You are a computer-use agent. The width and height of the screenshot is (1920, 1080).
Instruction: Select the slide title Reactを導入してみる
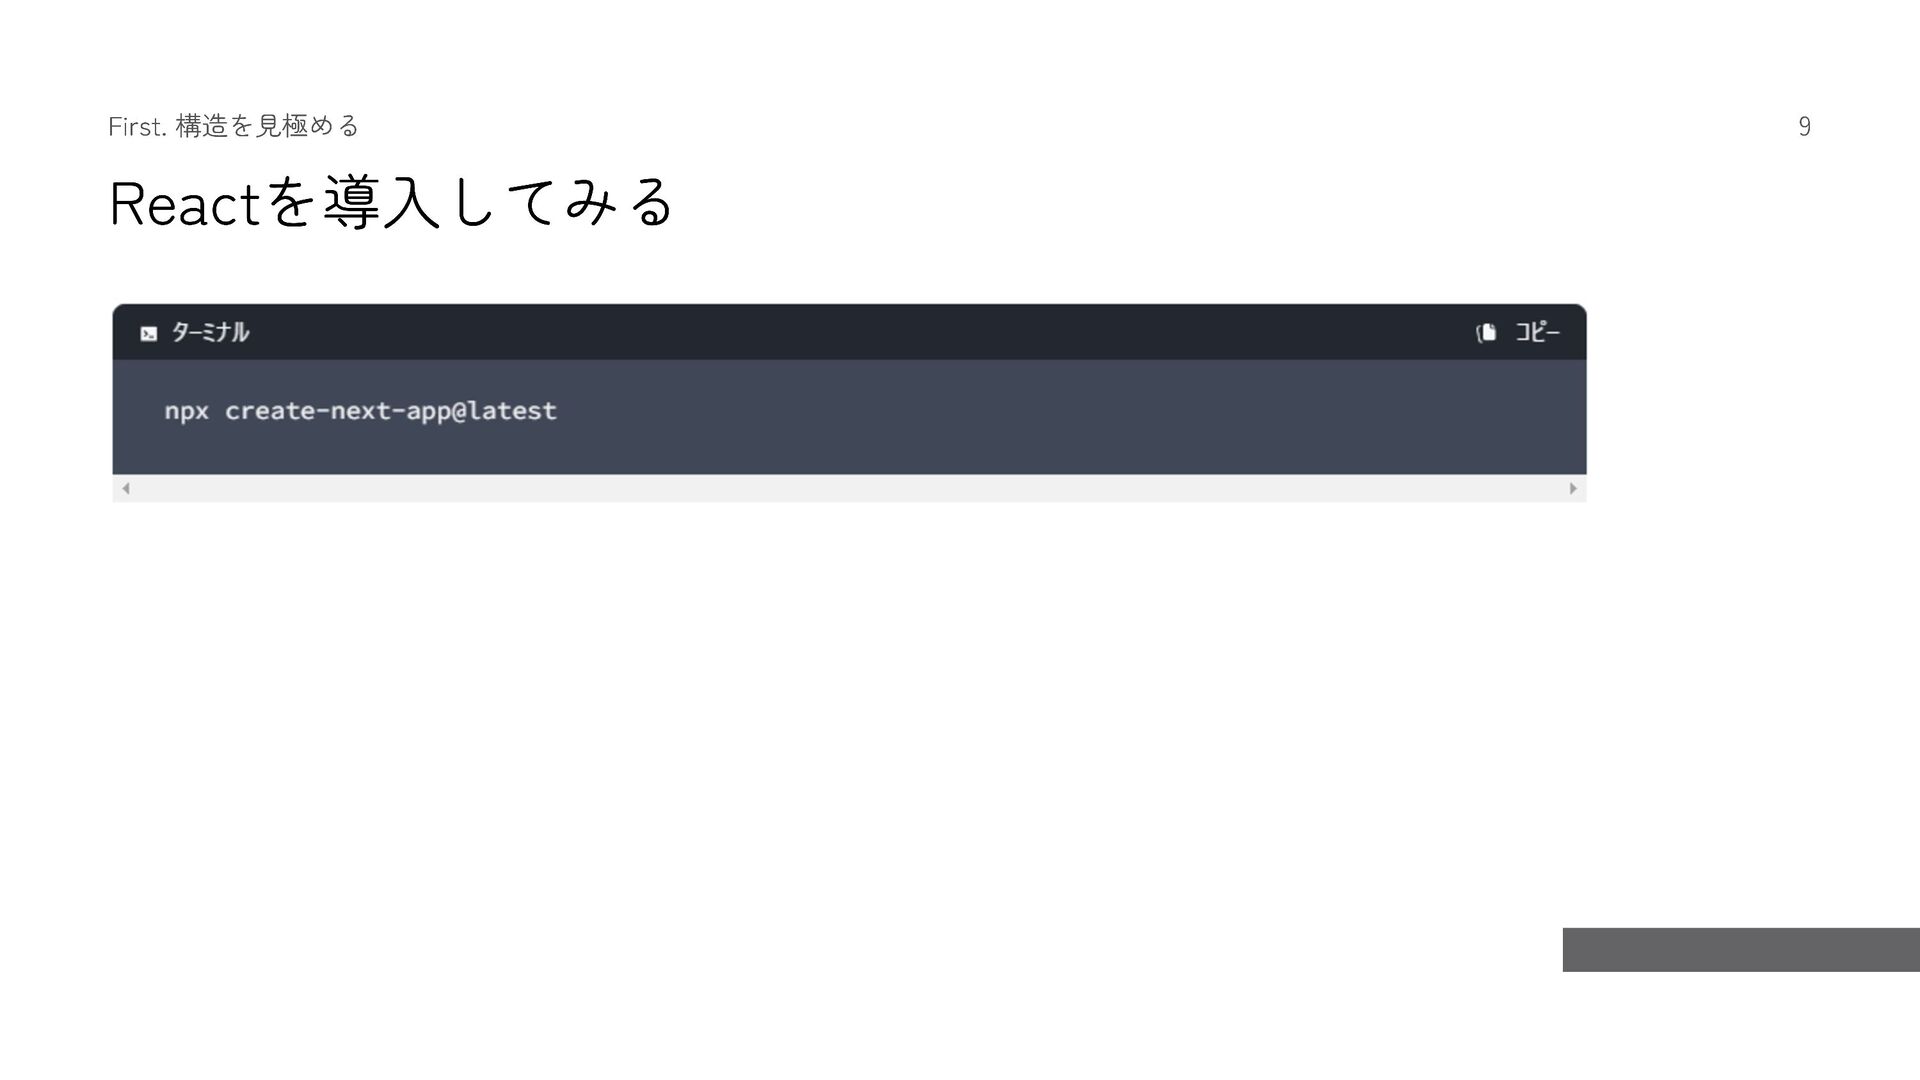click(x=391, y=203)
